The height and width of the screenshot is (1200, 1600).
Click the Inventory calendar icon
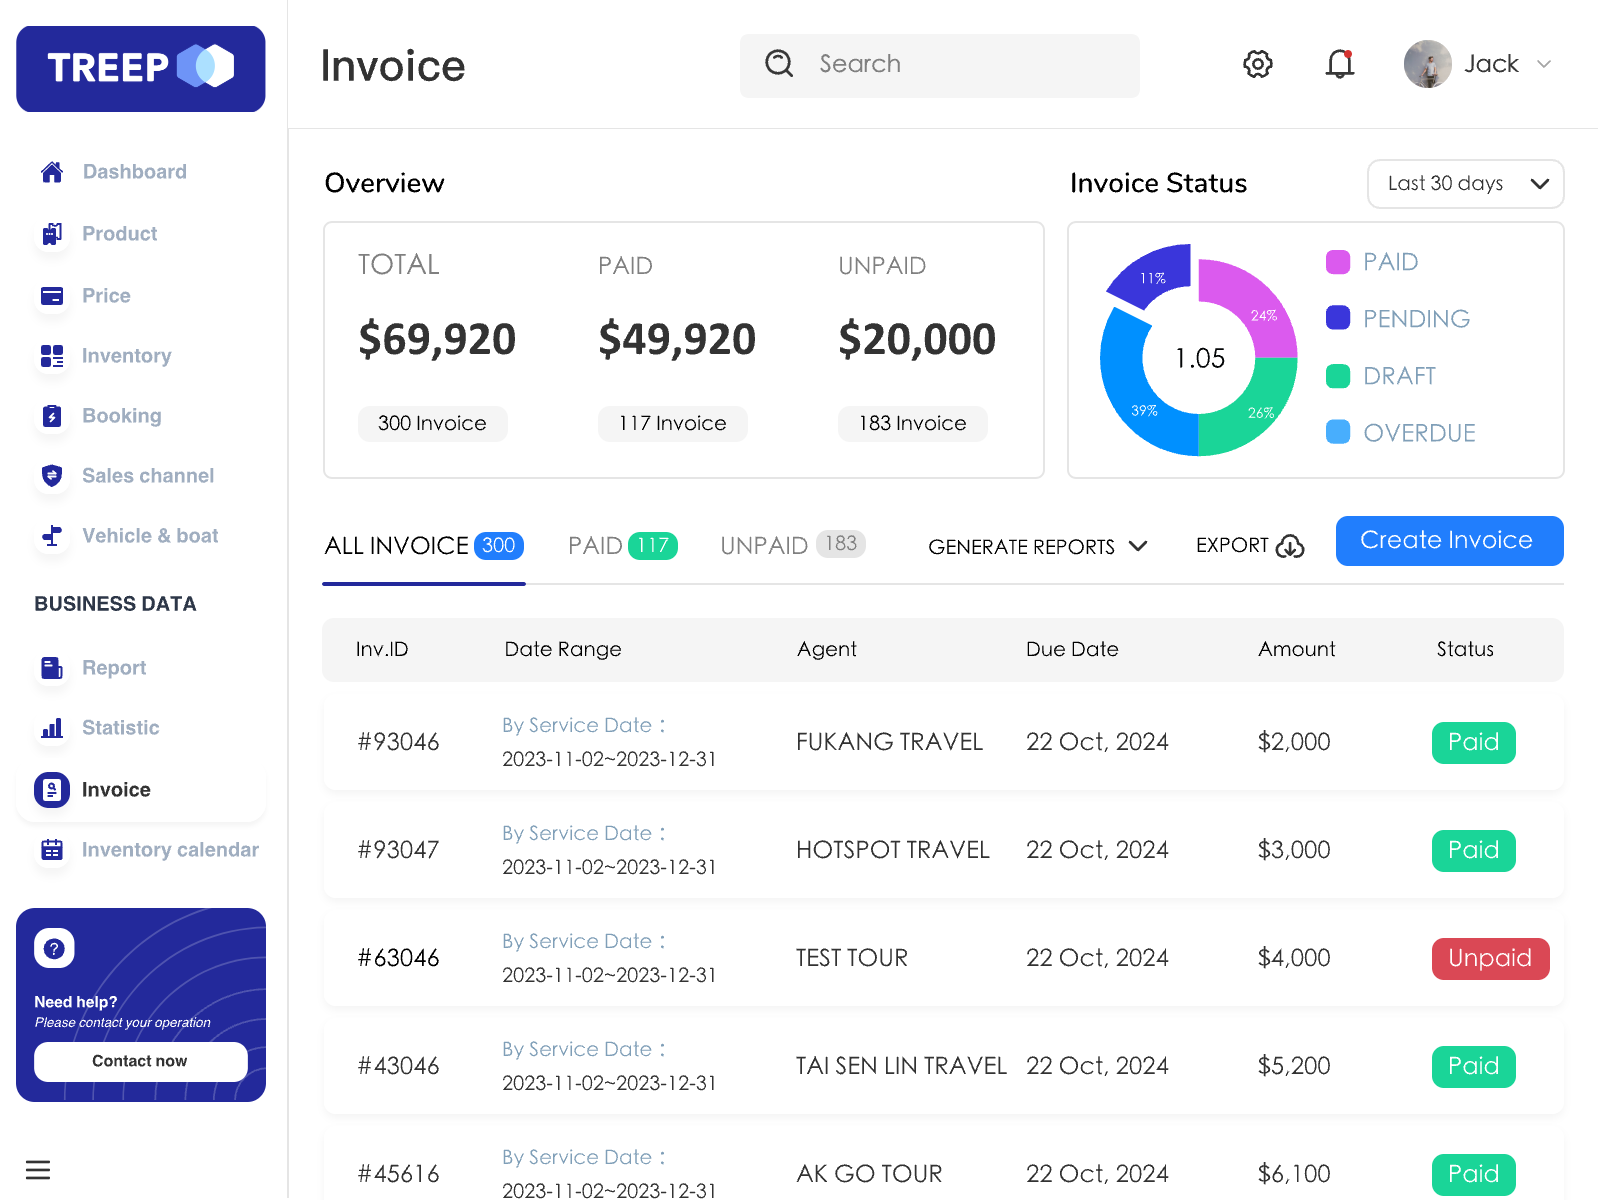[52, 850]
